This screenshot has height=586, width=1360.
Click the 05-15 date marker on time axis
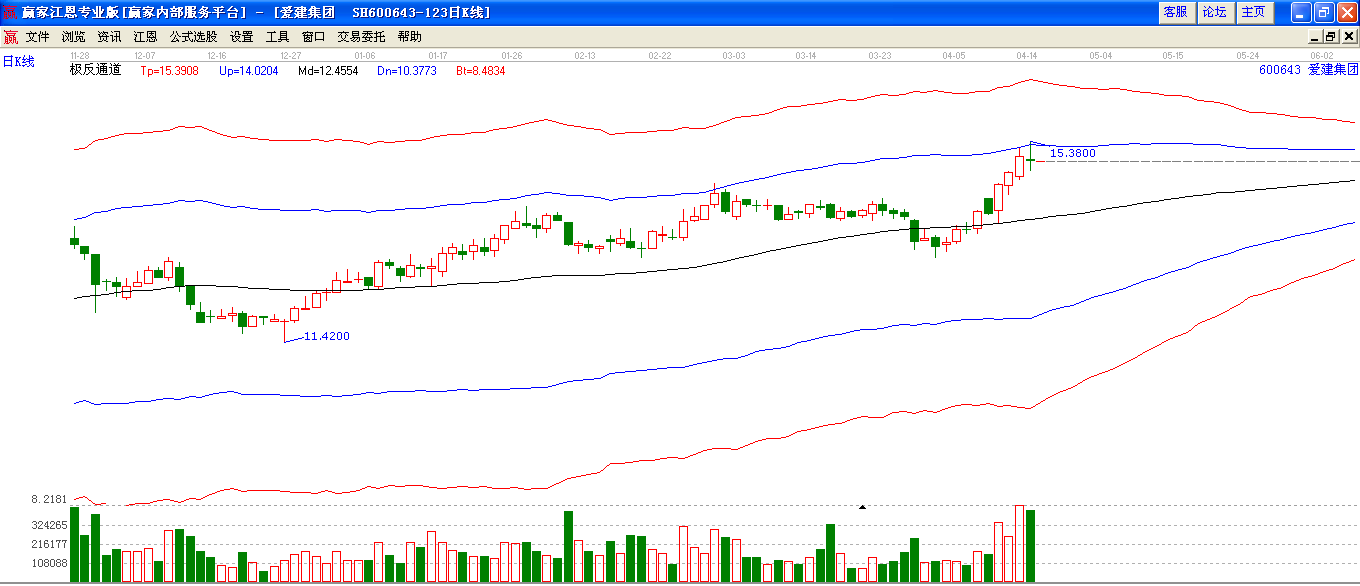[x=1173, y=56]
